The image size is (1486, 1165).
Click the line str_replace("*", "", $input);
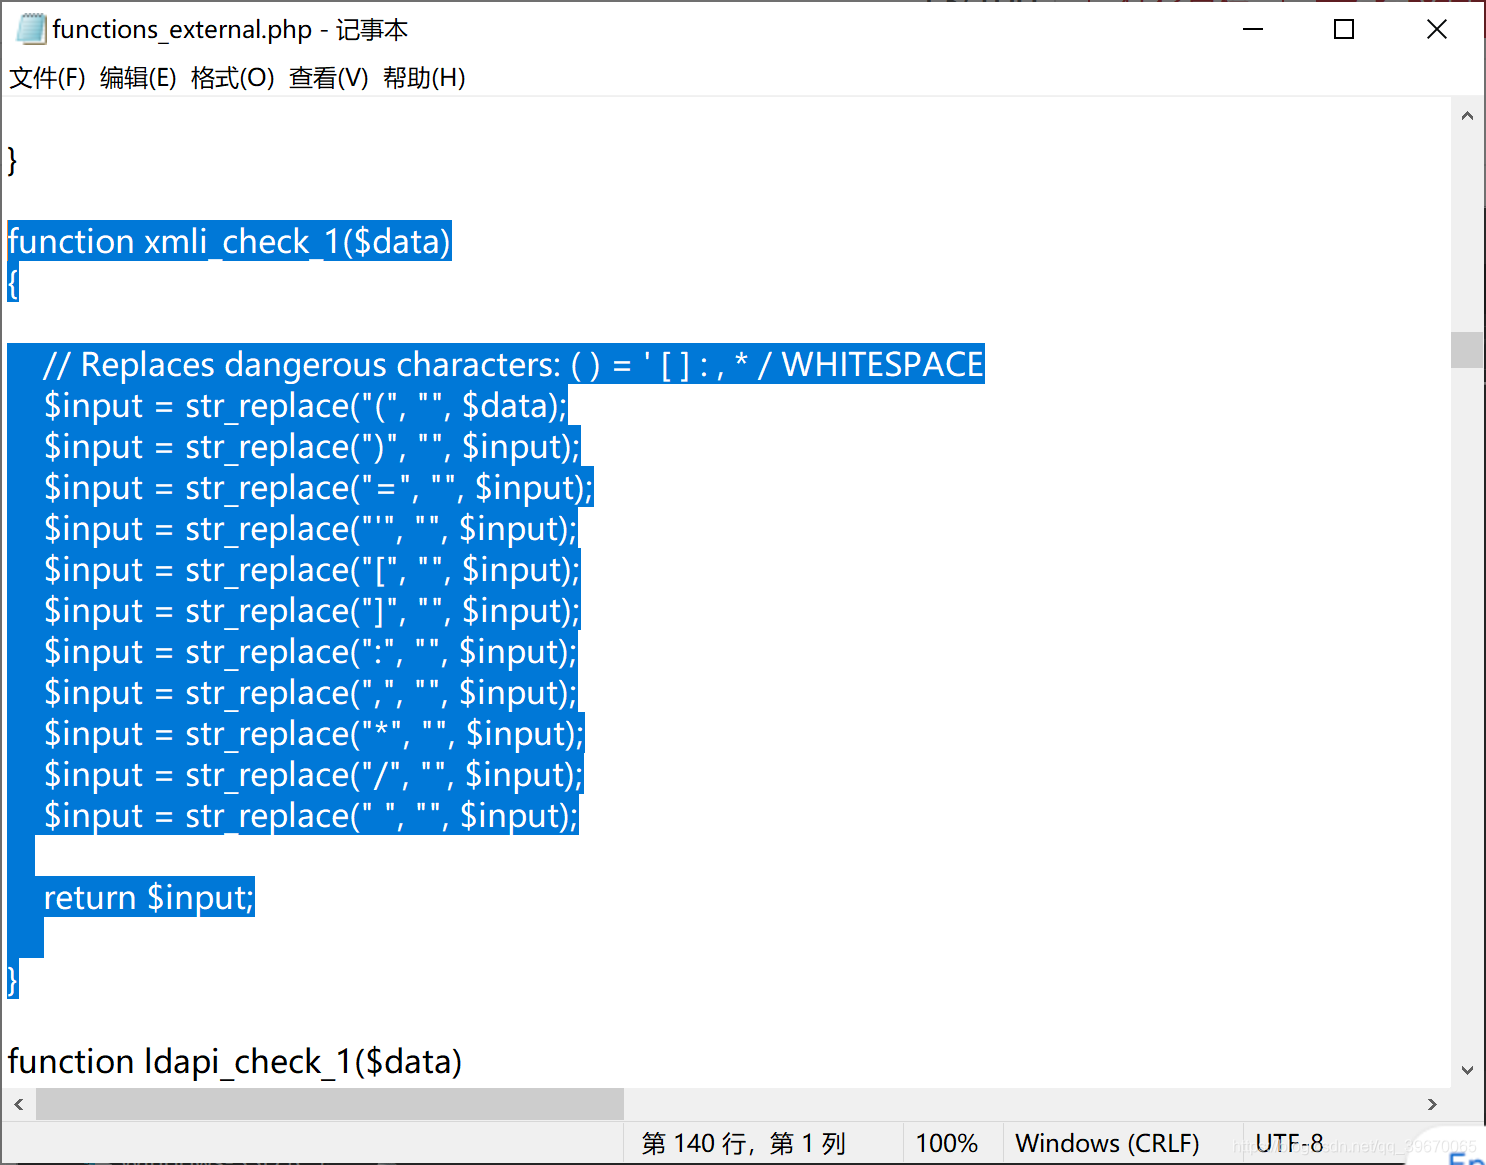click(x=313, y=733)
